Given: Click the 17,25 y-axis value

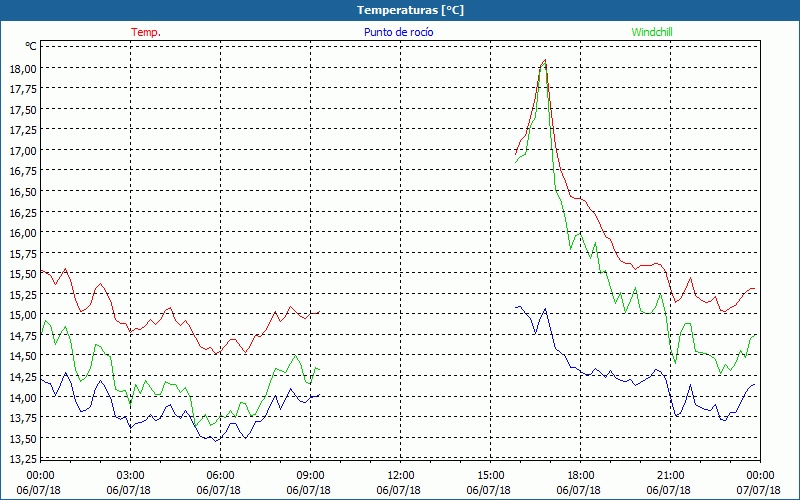Looking at the screenshot, I should 23,130.
